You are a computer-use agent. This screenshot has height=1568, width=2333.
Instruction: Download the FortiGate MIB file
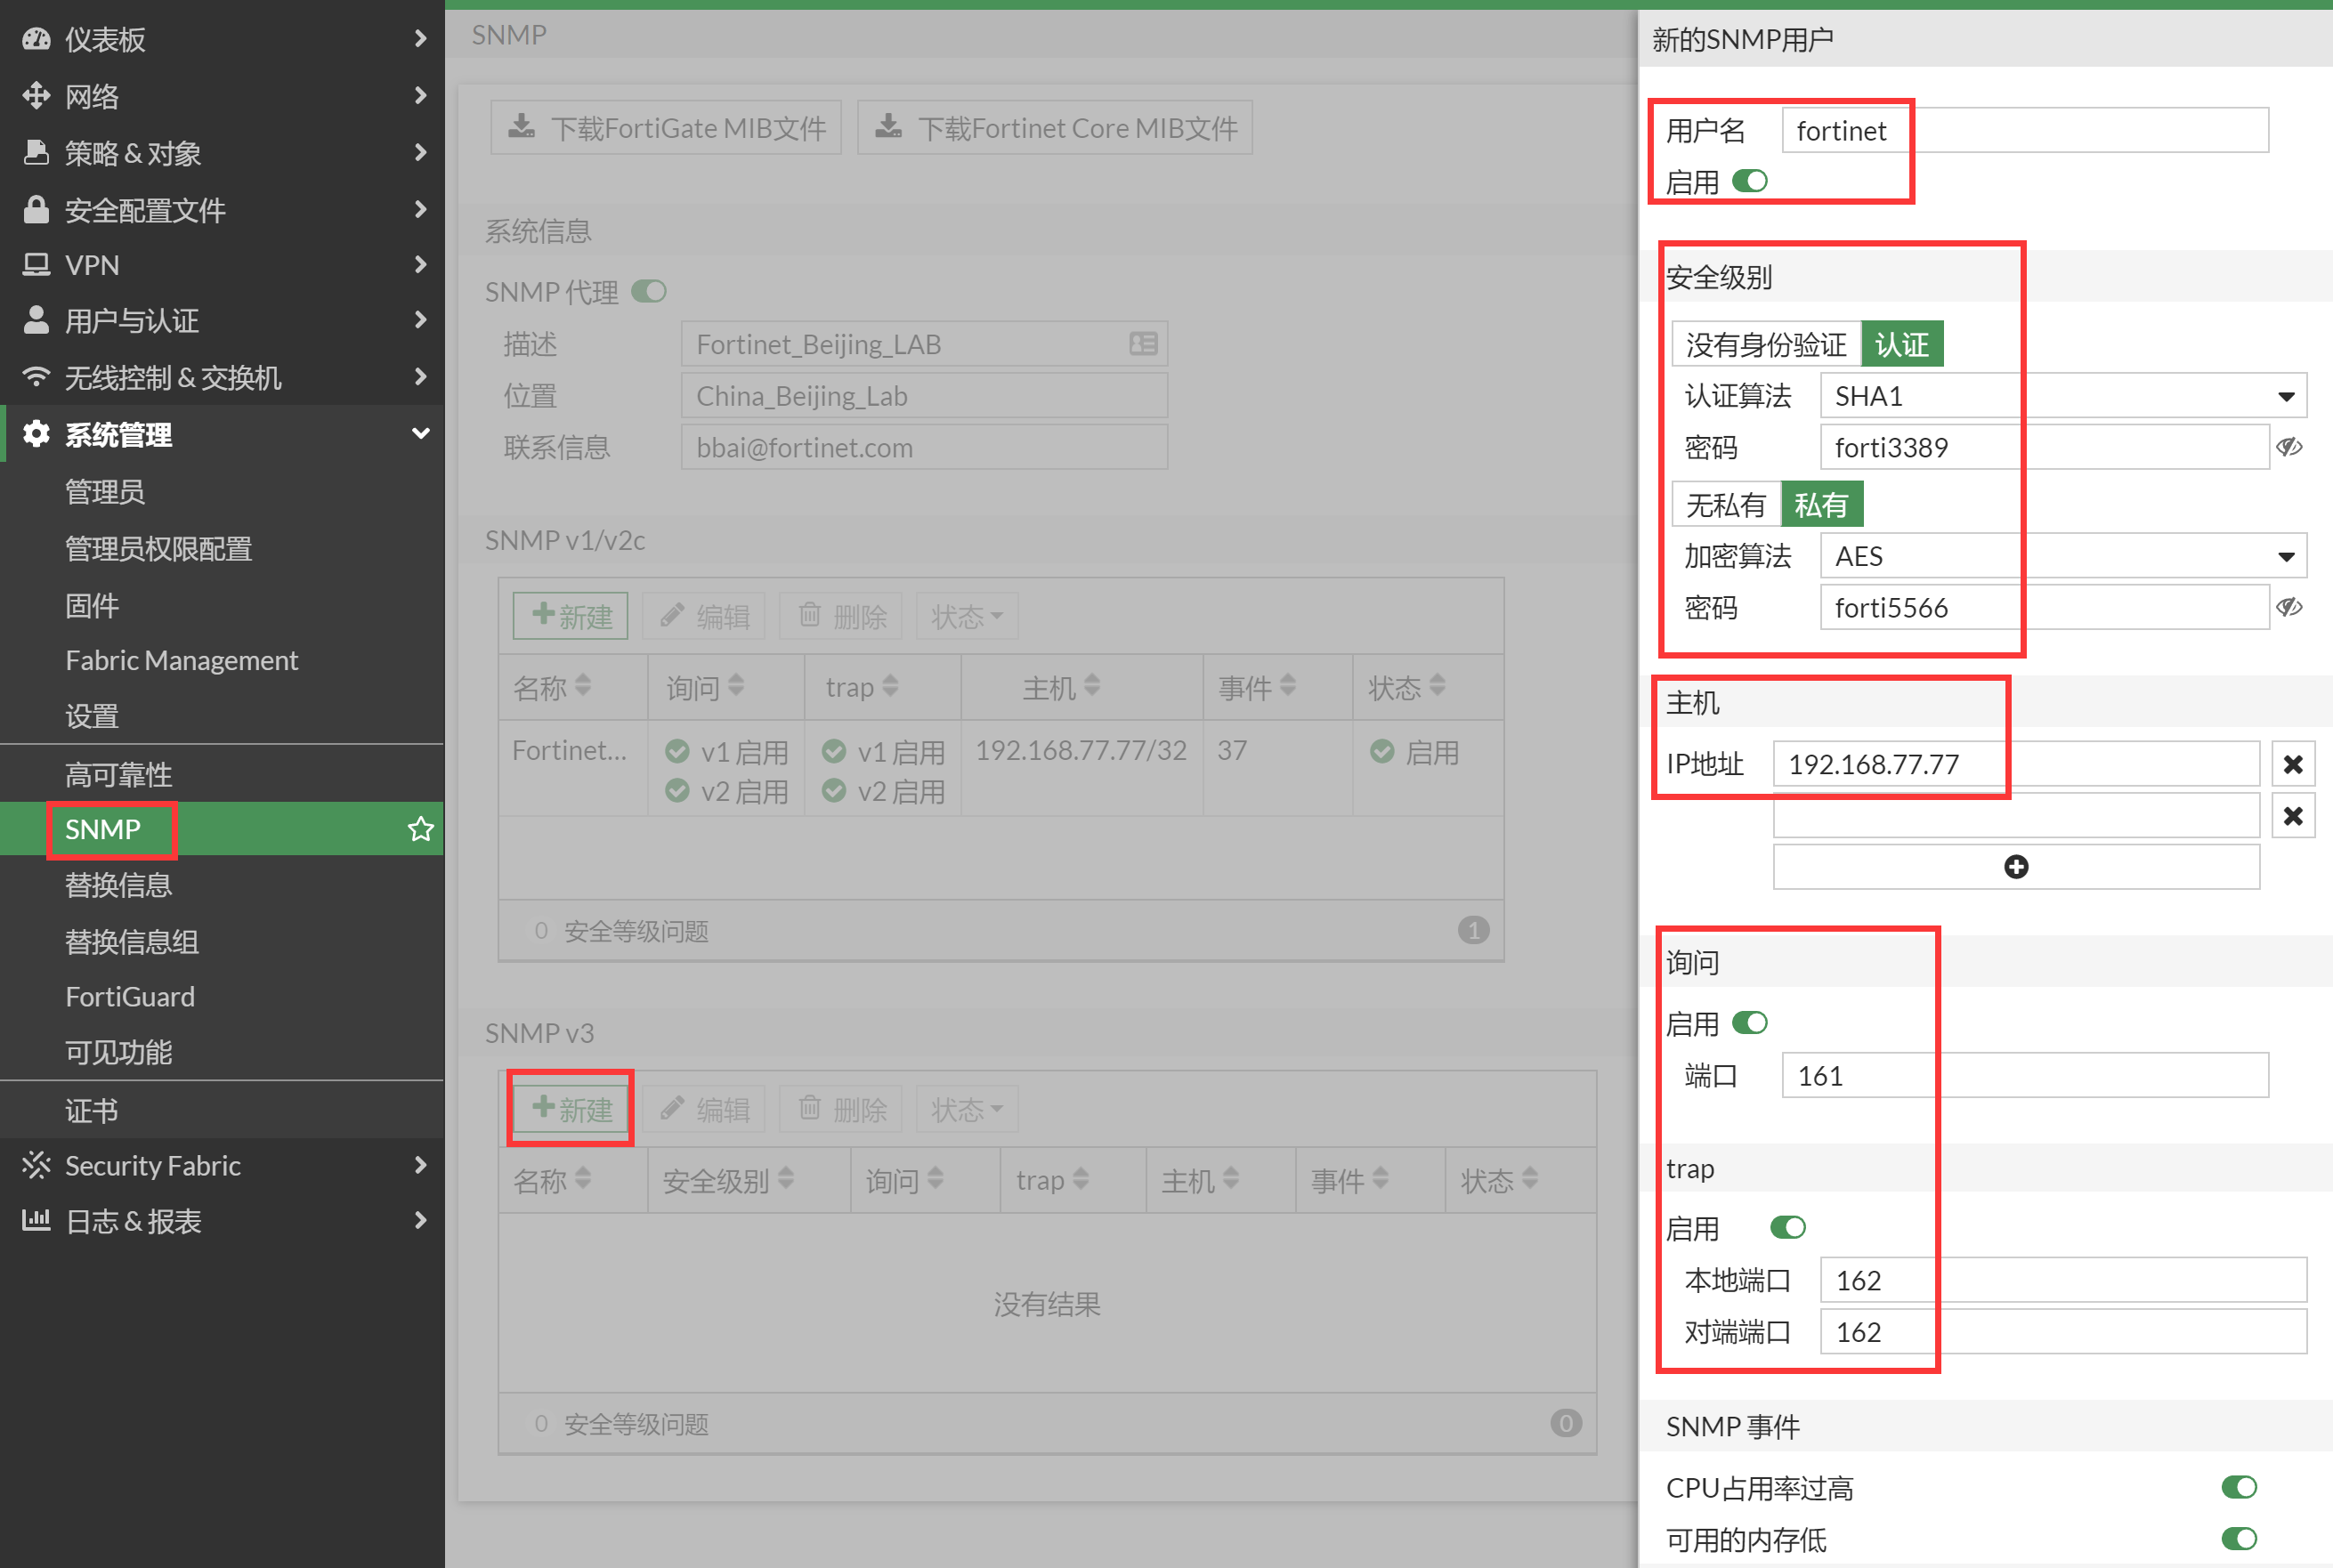666,127
